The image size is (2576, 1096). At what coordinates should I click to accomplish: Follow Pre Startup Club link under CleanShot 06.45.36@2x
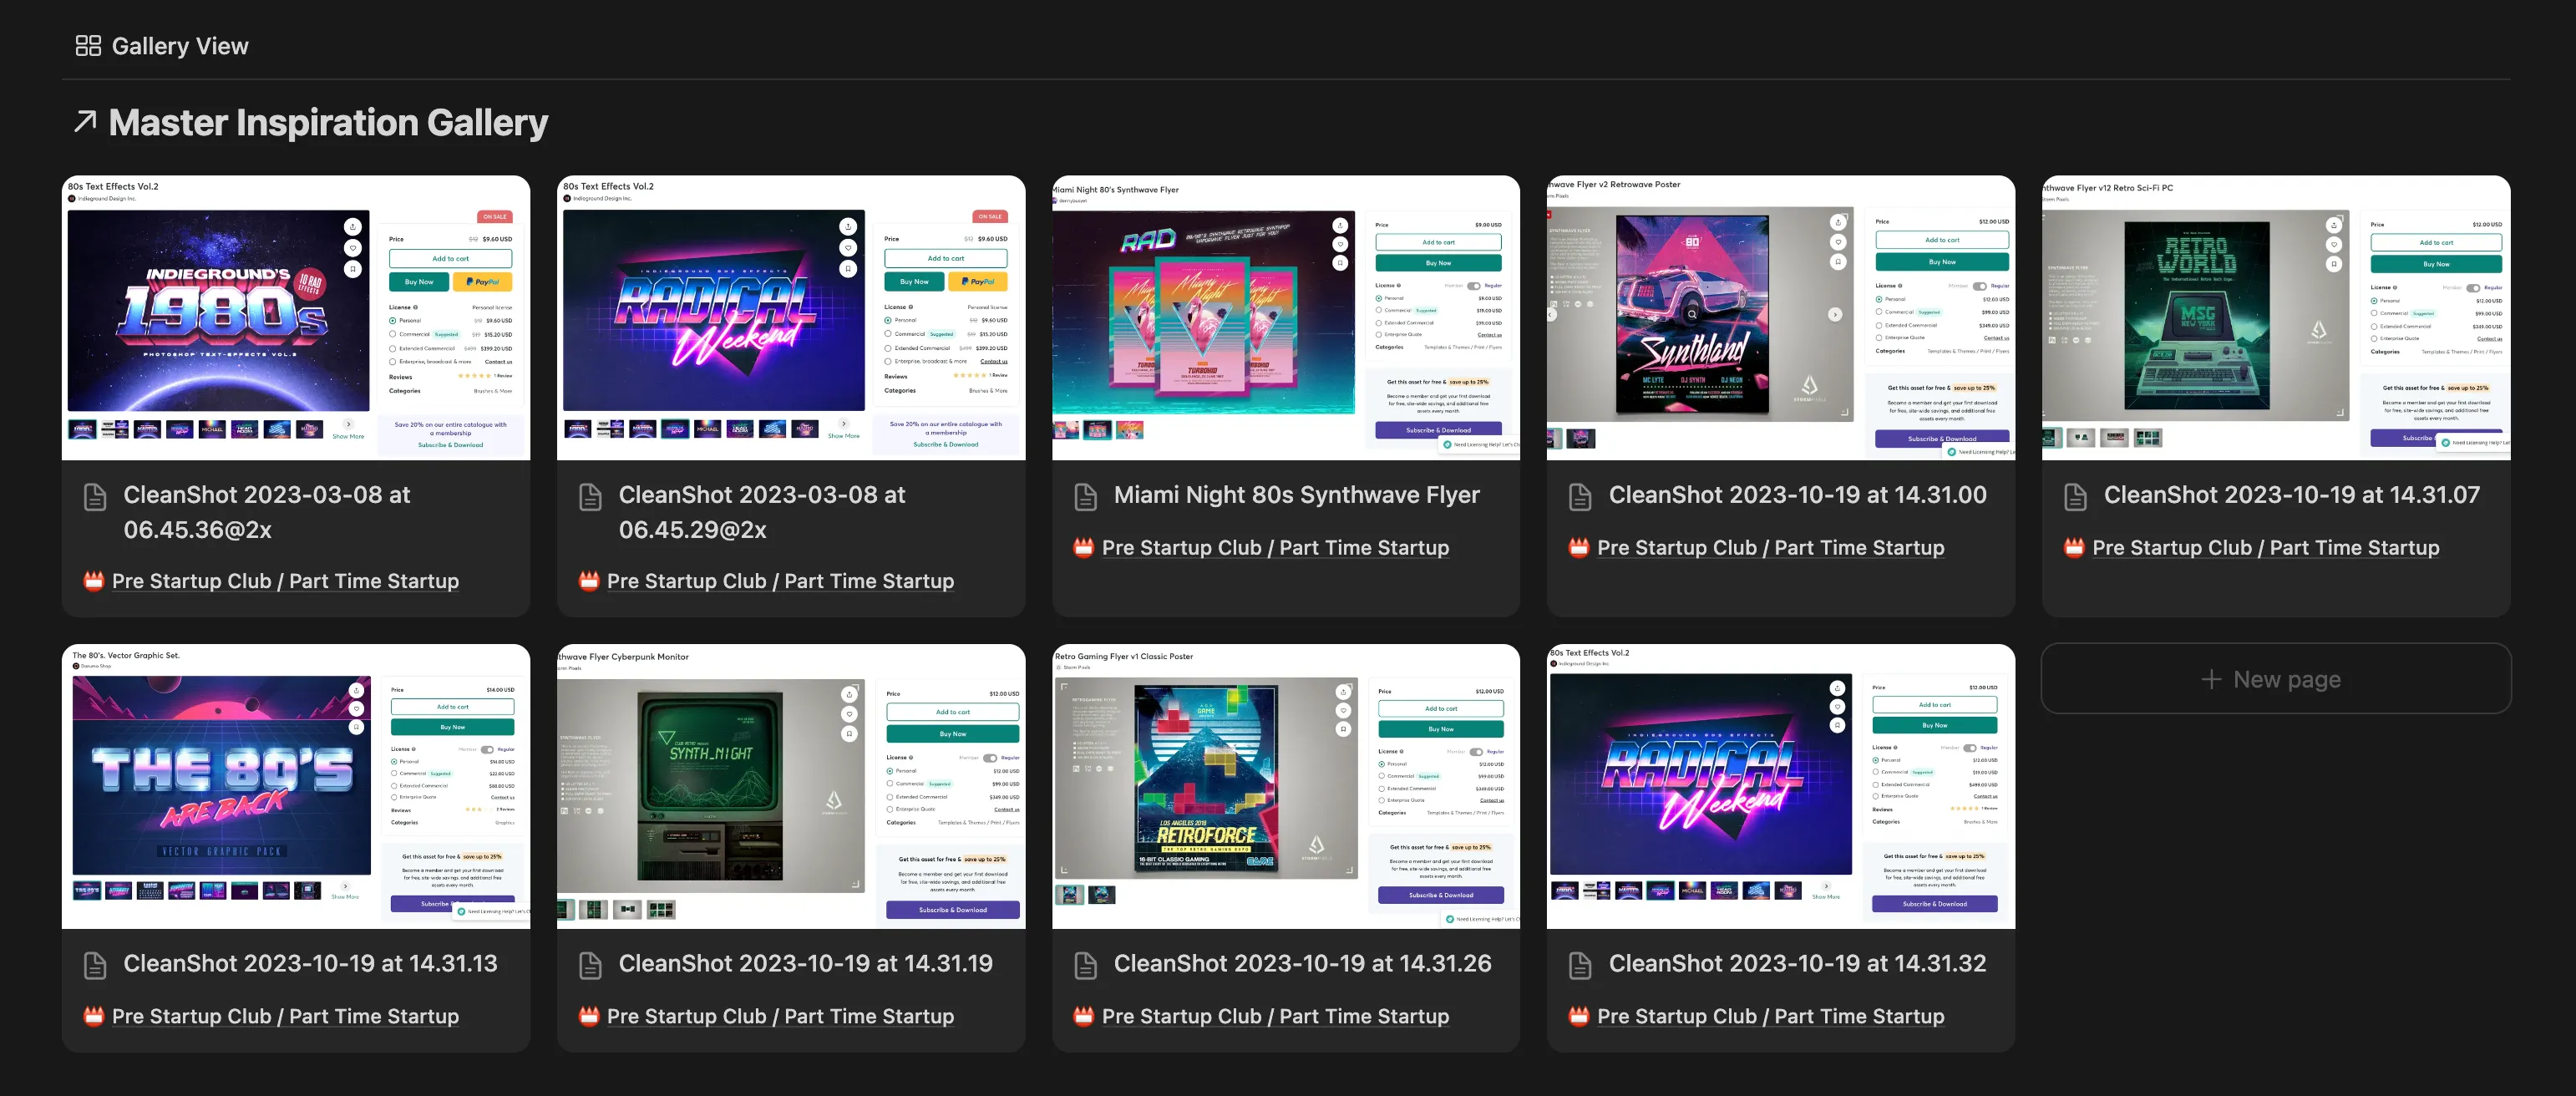pos(285,581)
